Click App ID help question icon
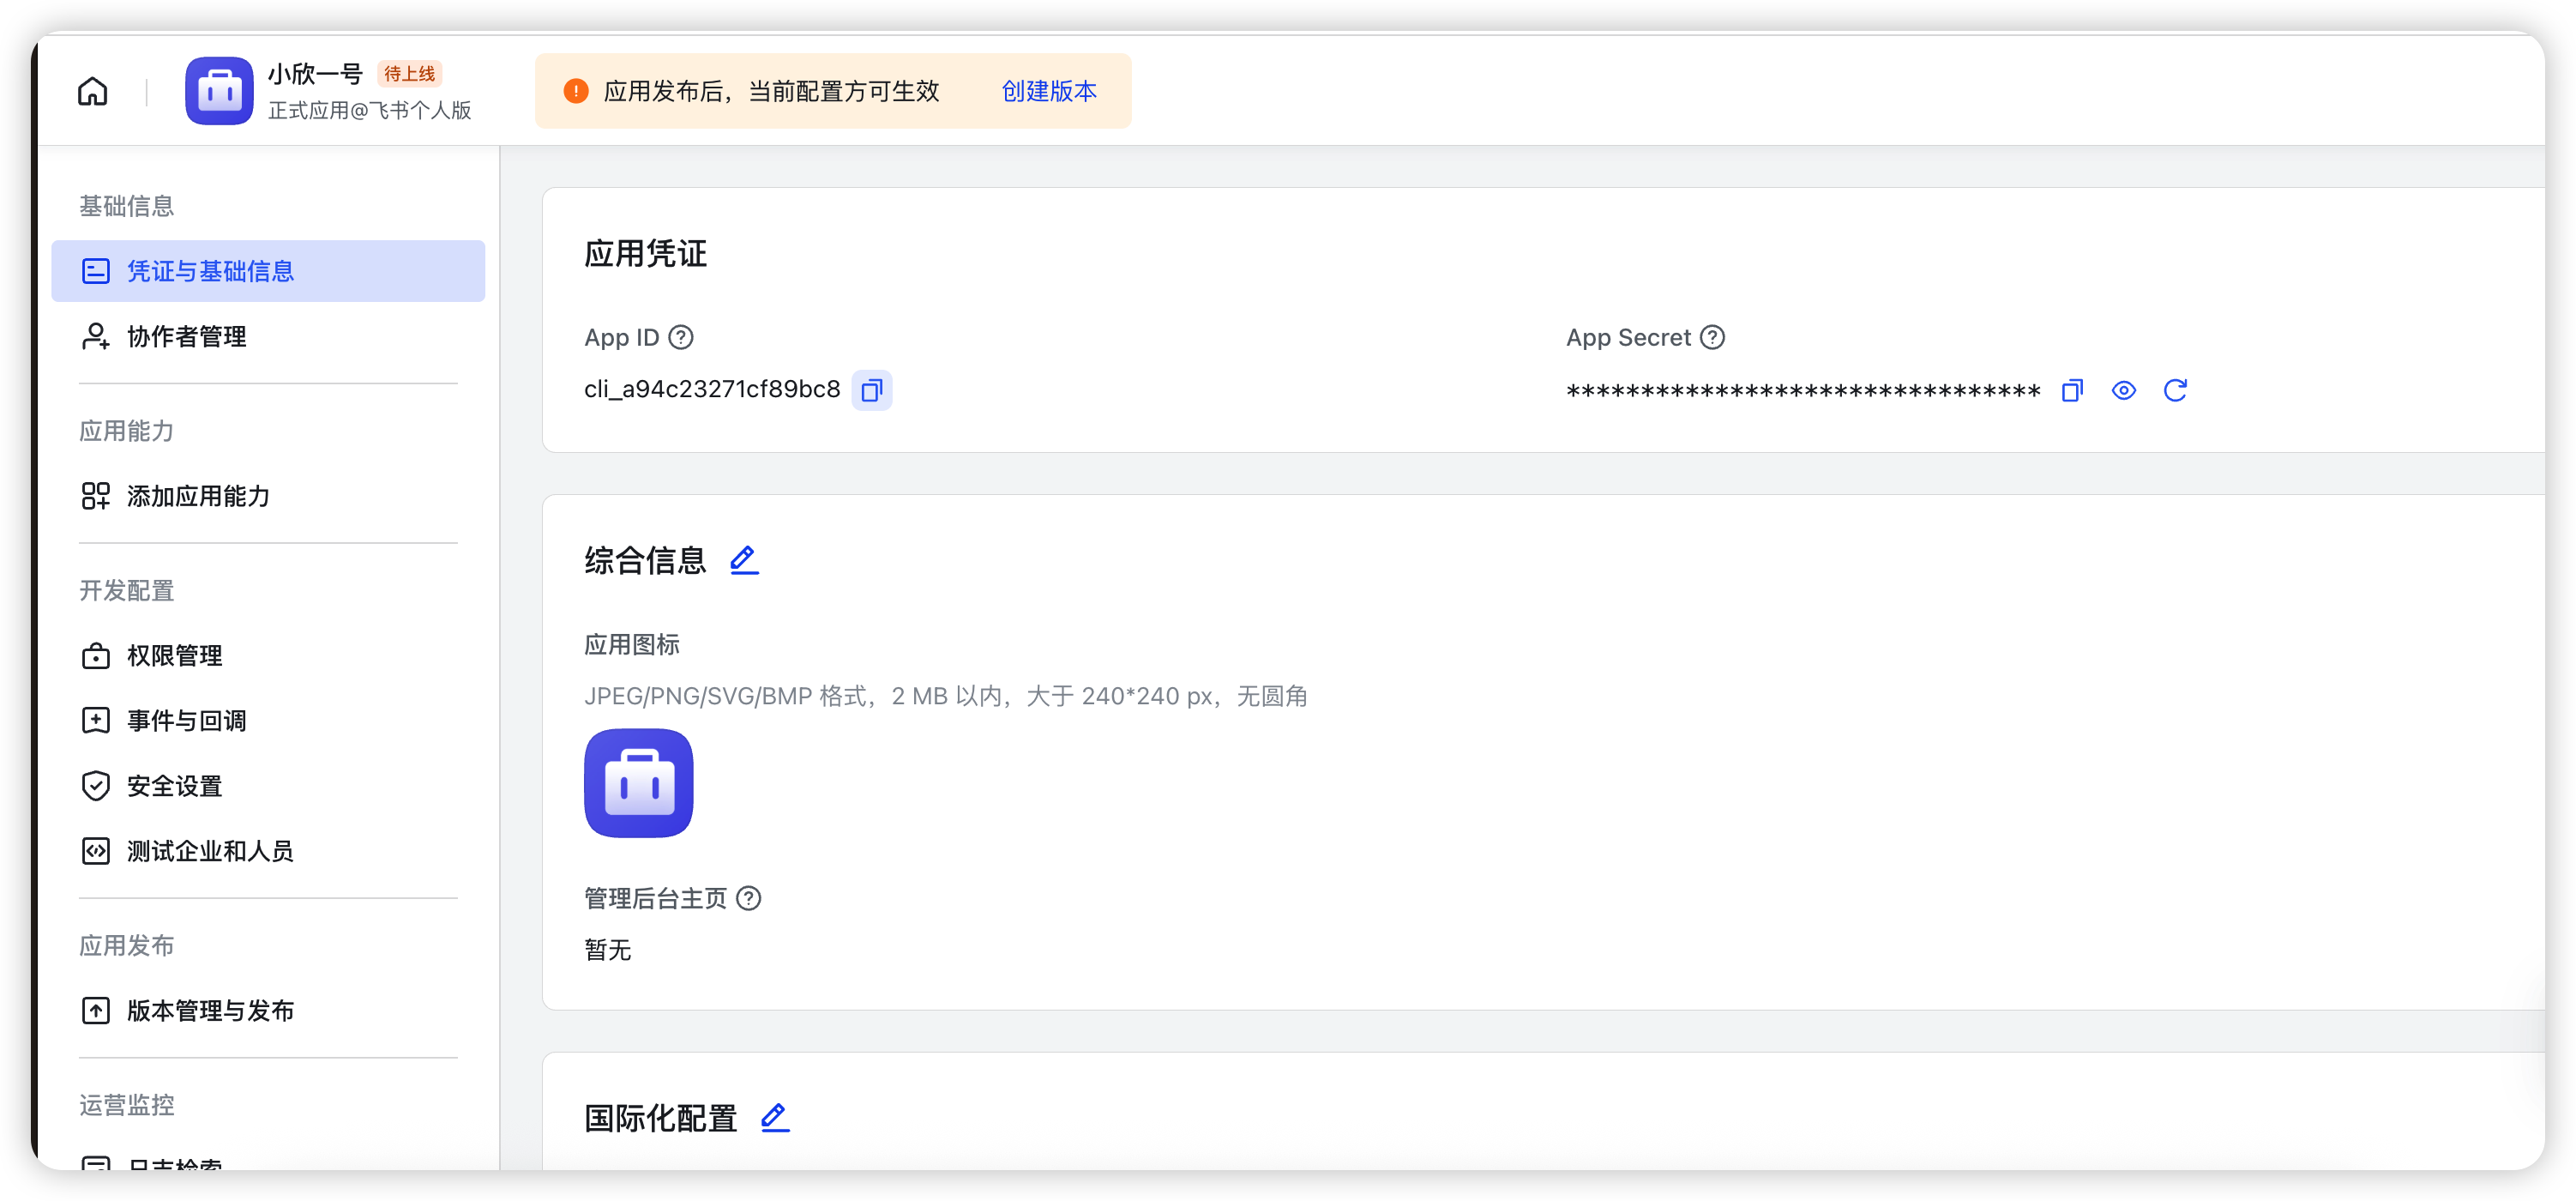Screen dimensions: 2576x1201 (681, 338)
